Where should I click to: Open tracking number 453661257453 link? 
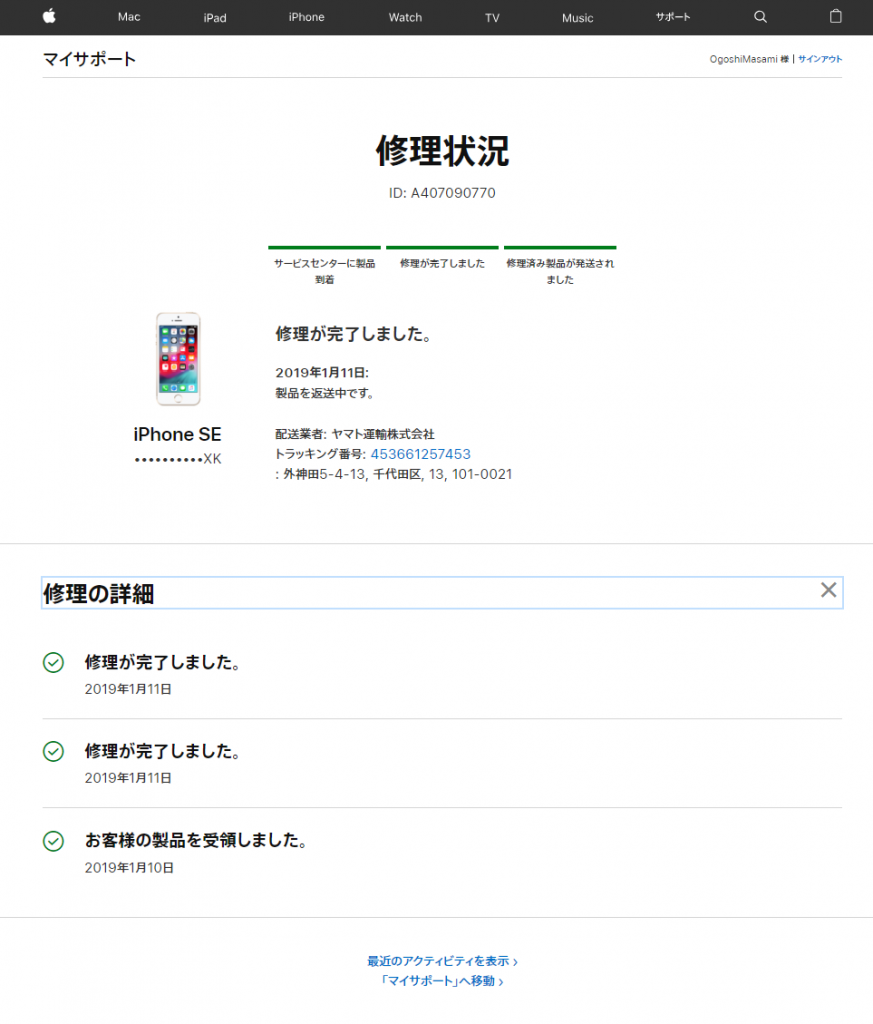pyautogui.click(x=421, y=454)
